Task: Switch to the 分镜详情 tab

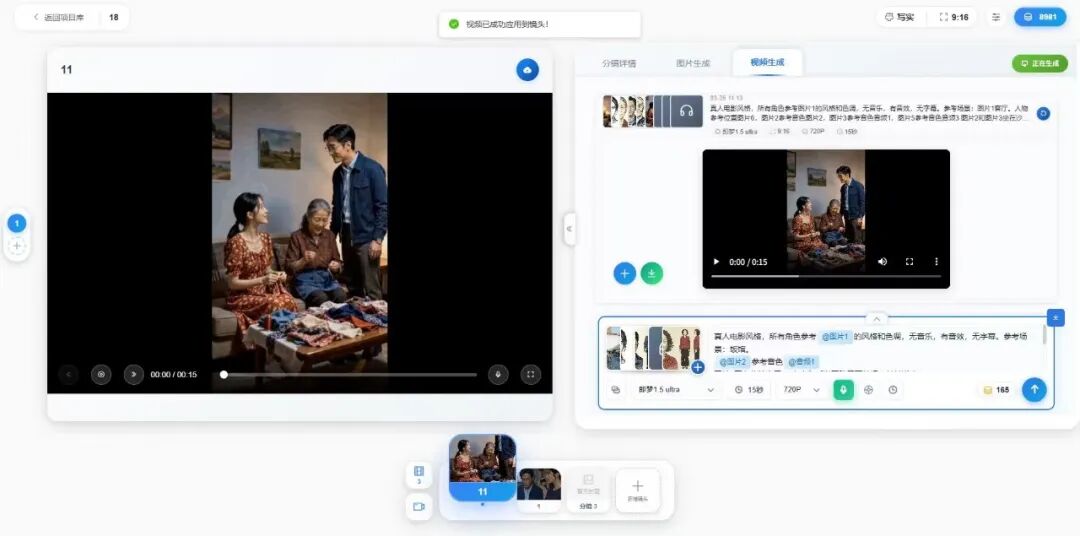Action: tap(619, 63)
